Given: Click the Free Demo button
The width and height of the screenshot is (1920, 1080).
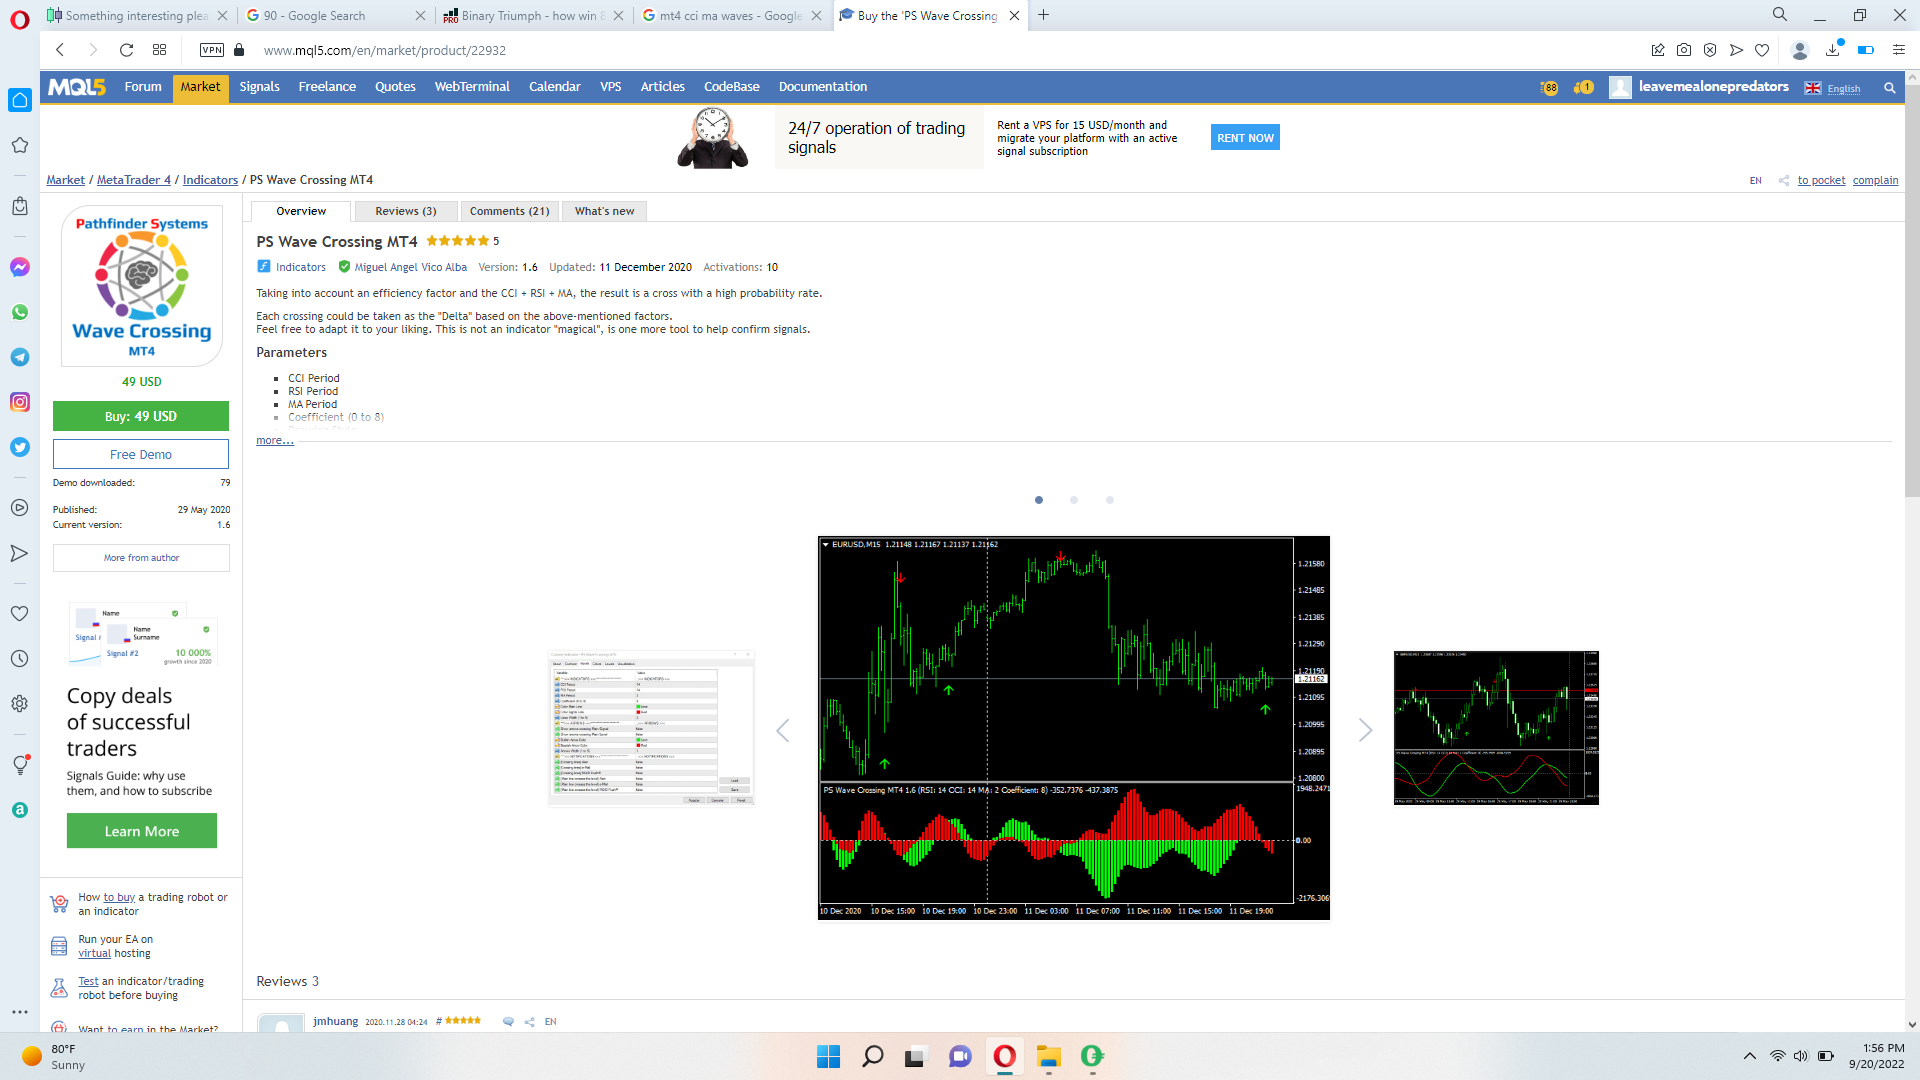Looking at the screenshot, I should 141,454.
